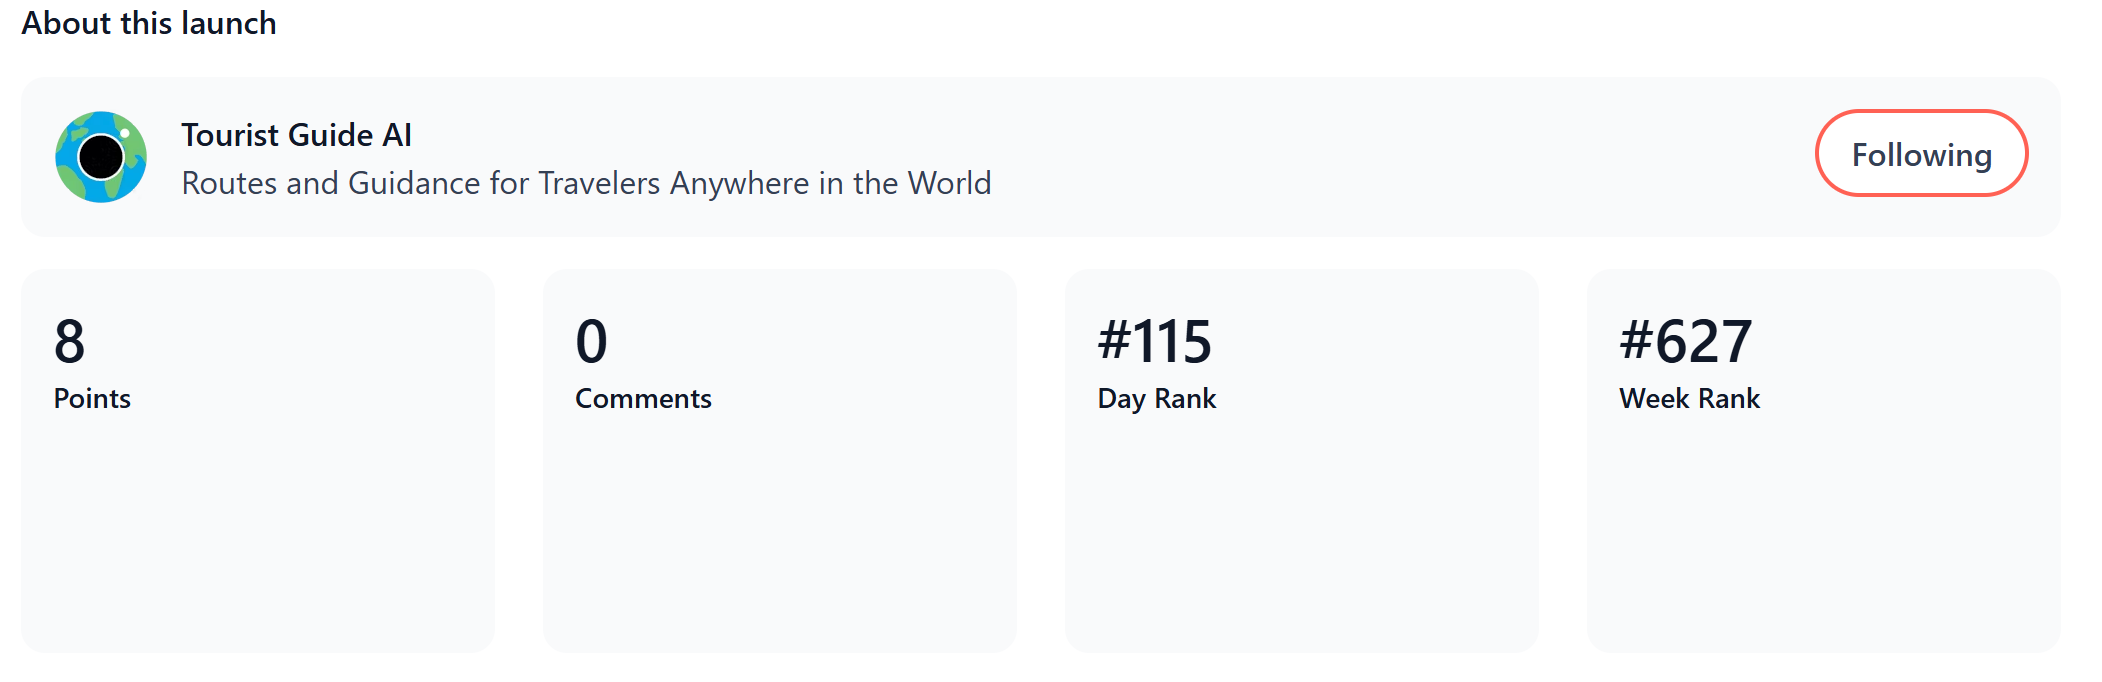Click the #627 week rank number
This screenshot has width=2102, height=682.
(1685, 341)
